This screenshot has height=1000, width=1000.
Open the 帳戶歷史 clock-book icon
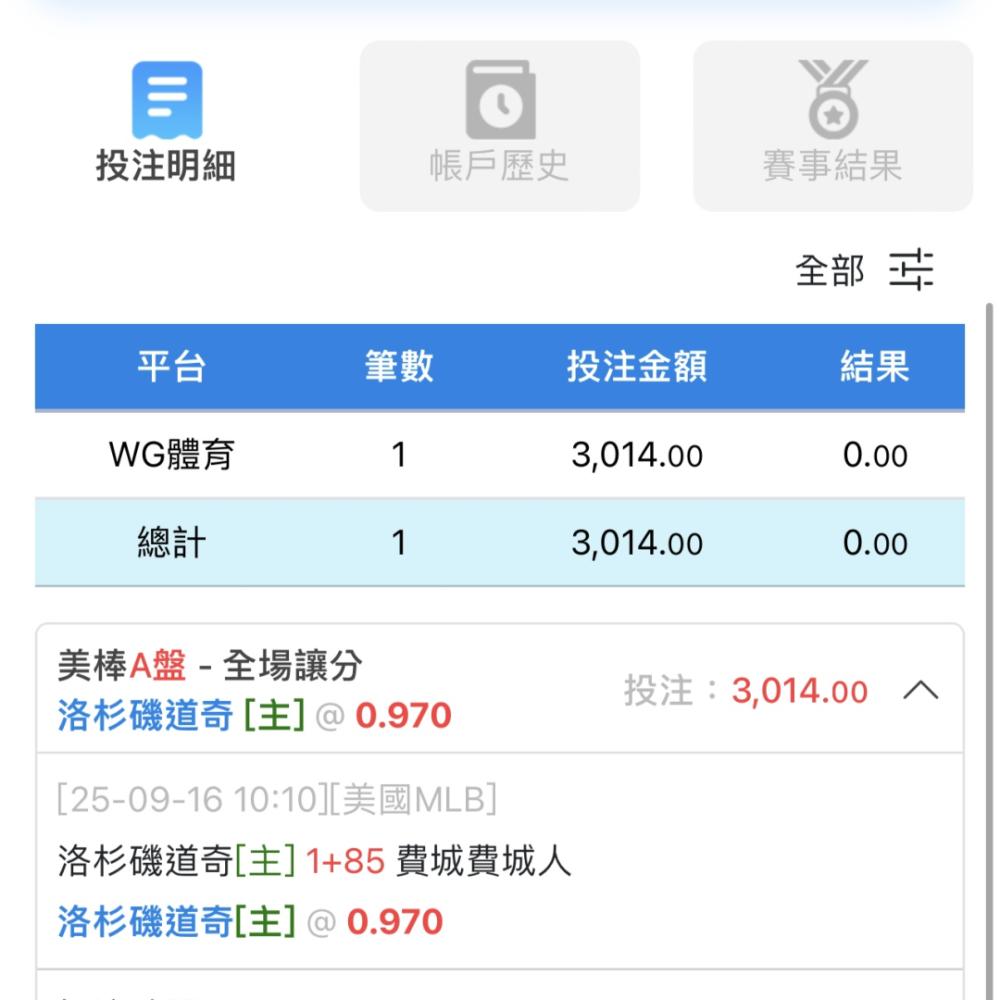coord(501,99)
